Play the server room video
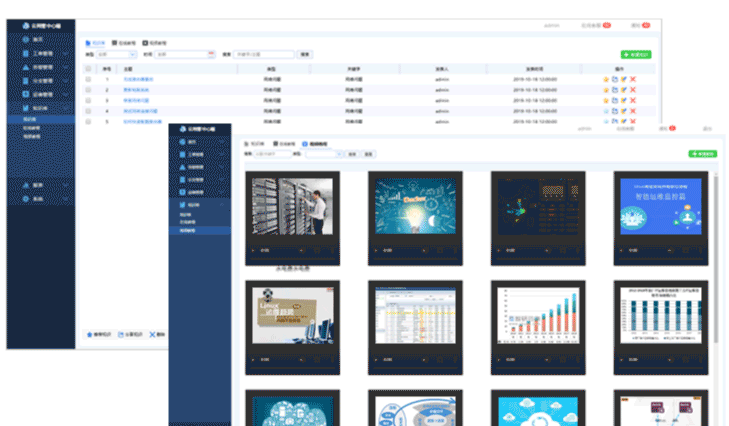The width and height of the screenshot is (729, 426). (x=253, y=250)
